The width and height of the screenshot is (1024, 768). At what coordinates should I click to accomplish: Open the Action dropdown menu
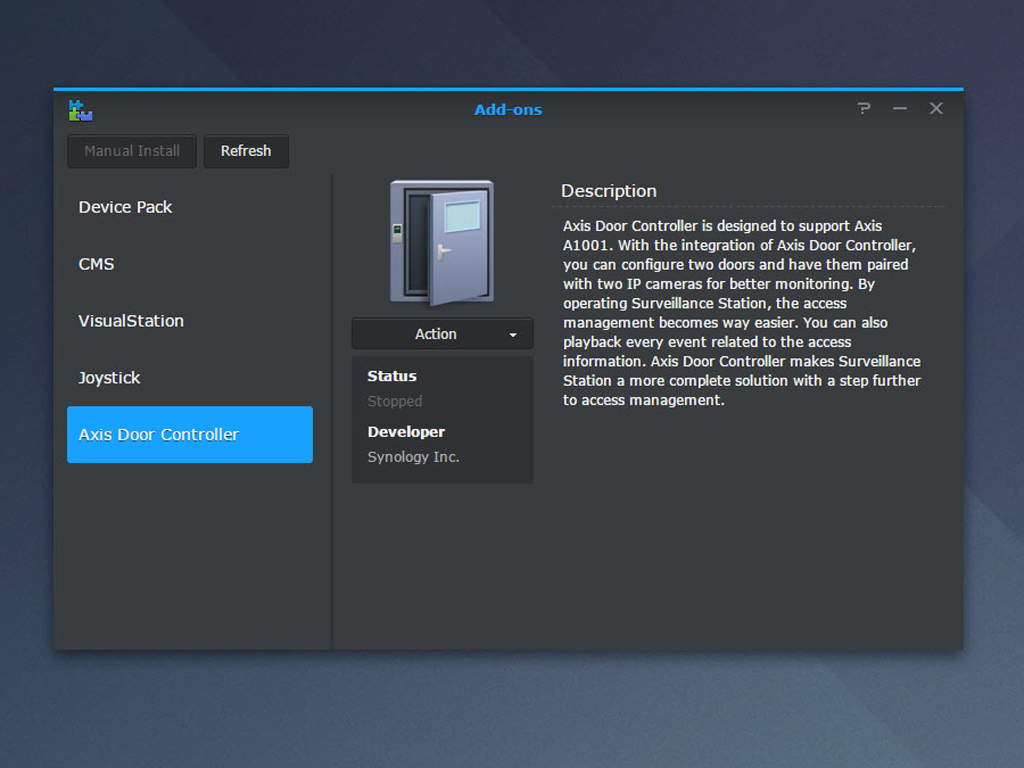(x=443, y=334)
